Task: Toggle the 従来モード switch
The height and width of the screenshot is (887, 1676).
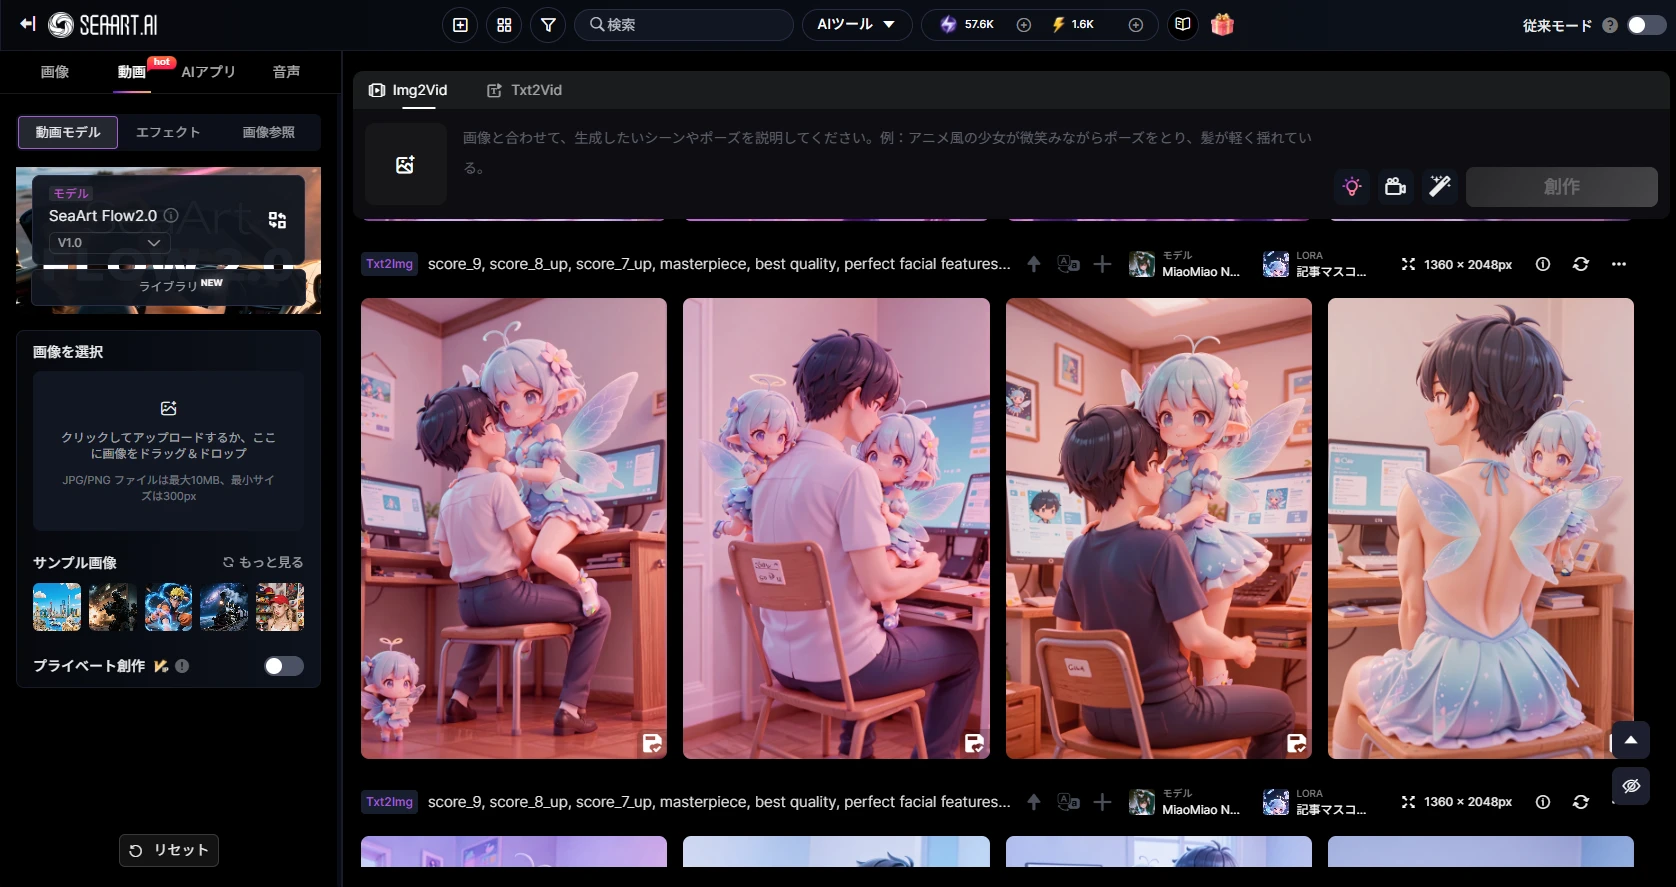Action: pos(1645,25)
